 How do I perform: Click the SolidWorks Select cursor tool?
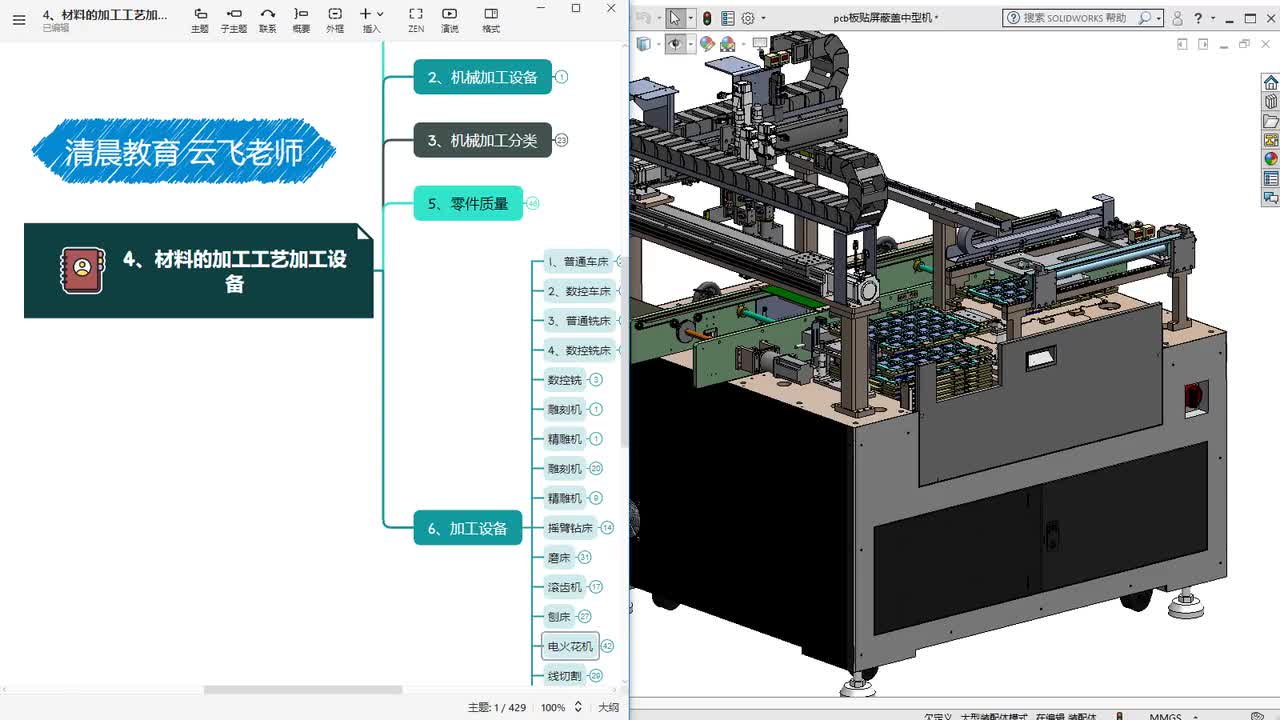(675, 18)
